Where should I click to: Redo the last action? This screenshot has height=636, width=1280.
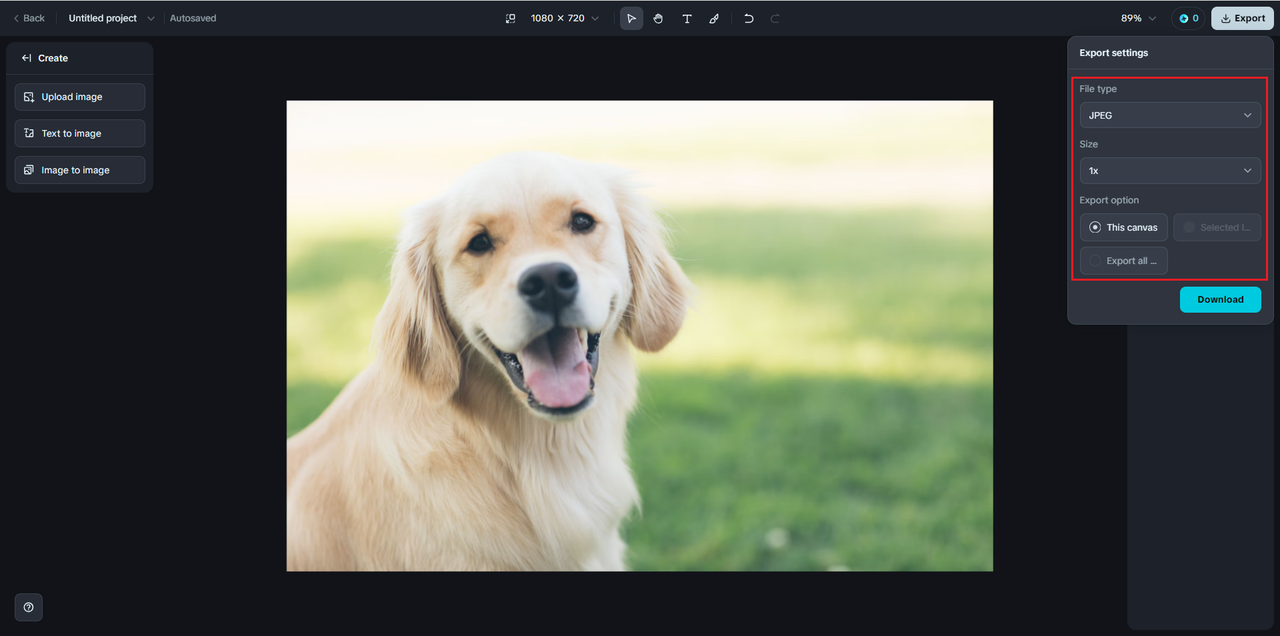pos(775,18)
